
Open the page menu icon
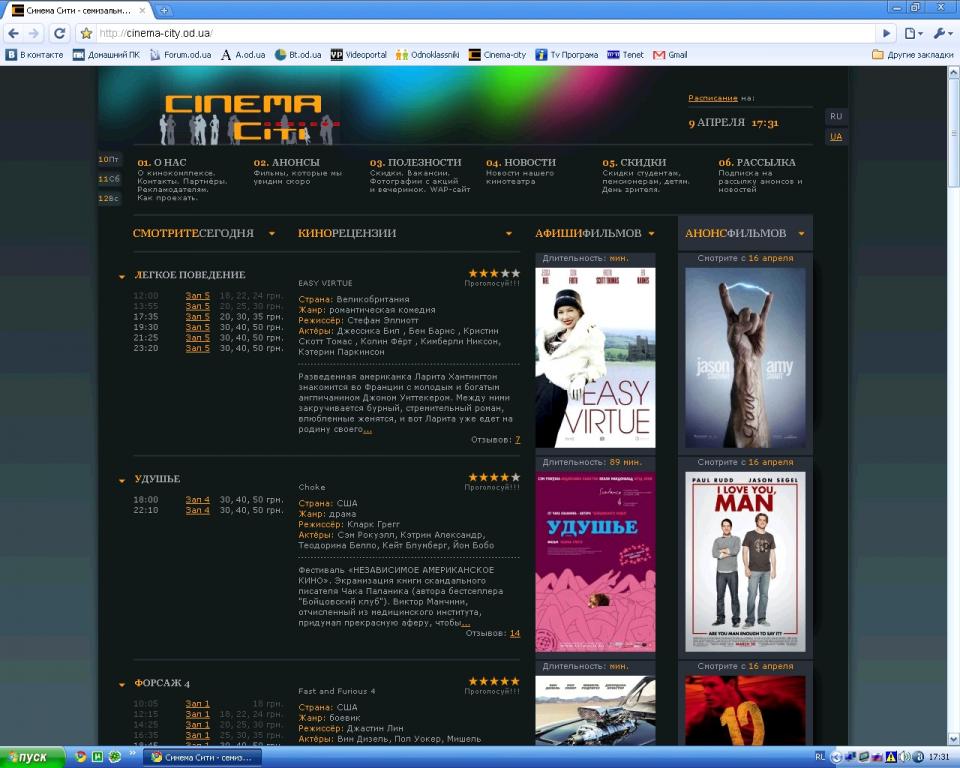click(x=913, y=33)
